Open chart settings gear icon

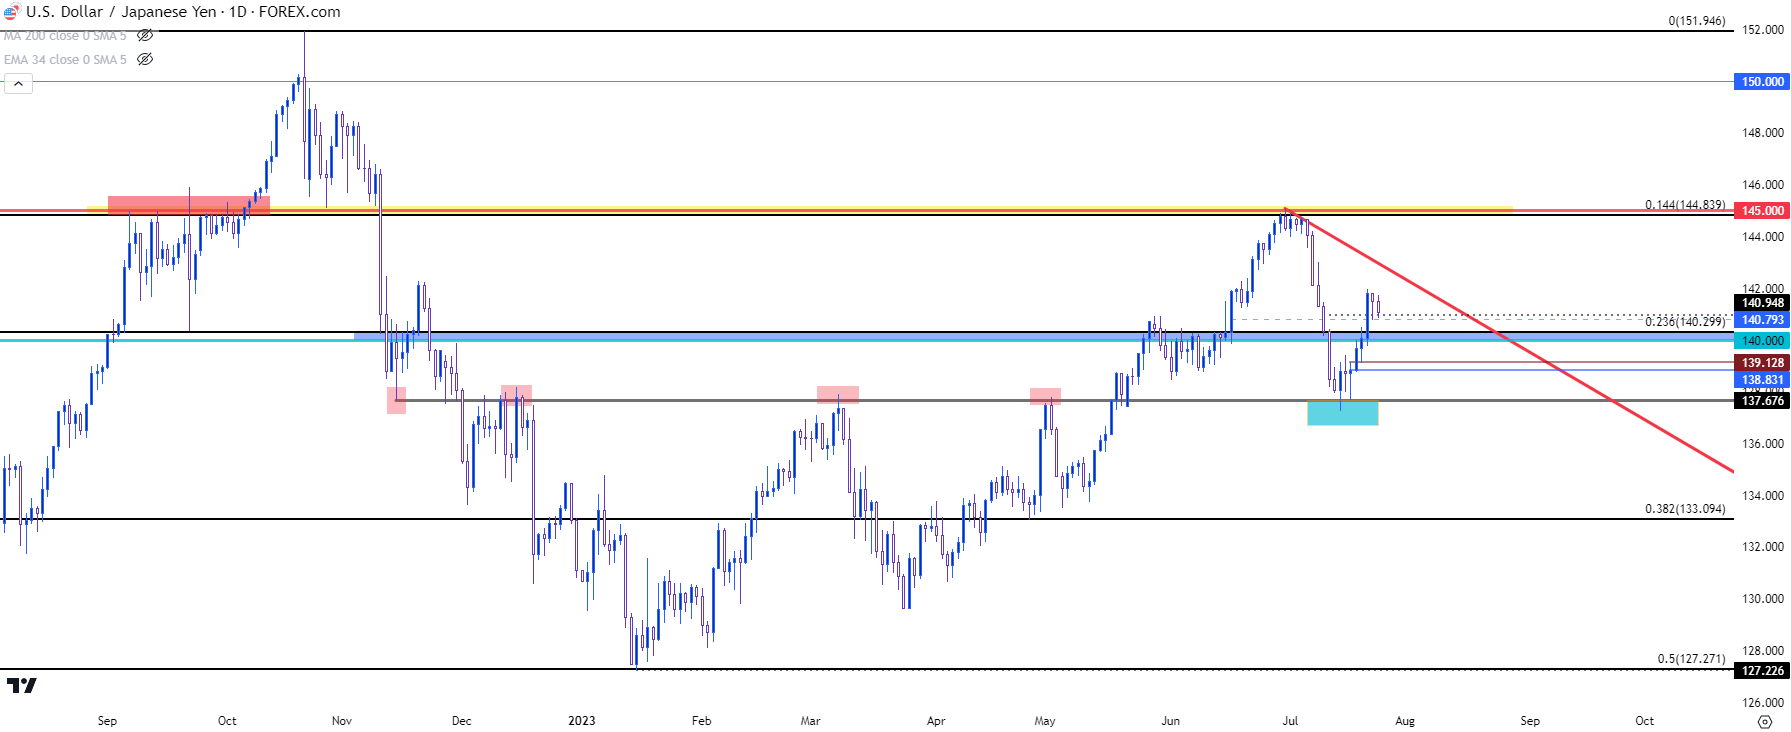[x=1764, y=721]
